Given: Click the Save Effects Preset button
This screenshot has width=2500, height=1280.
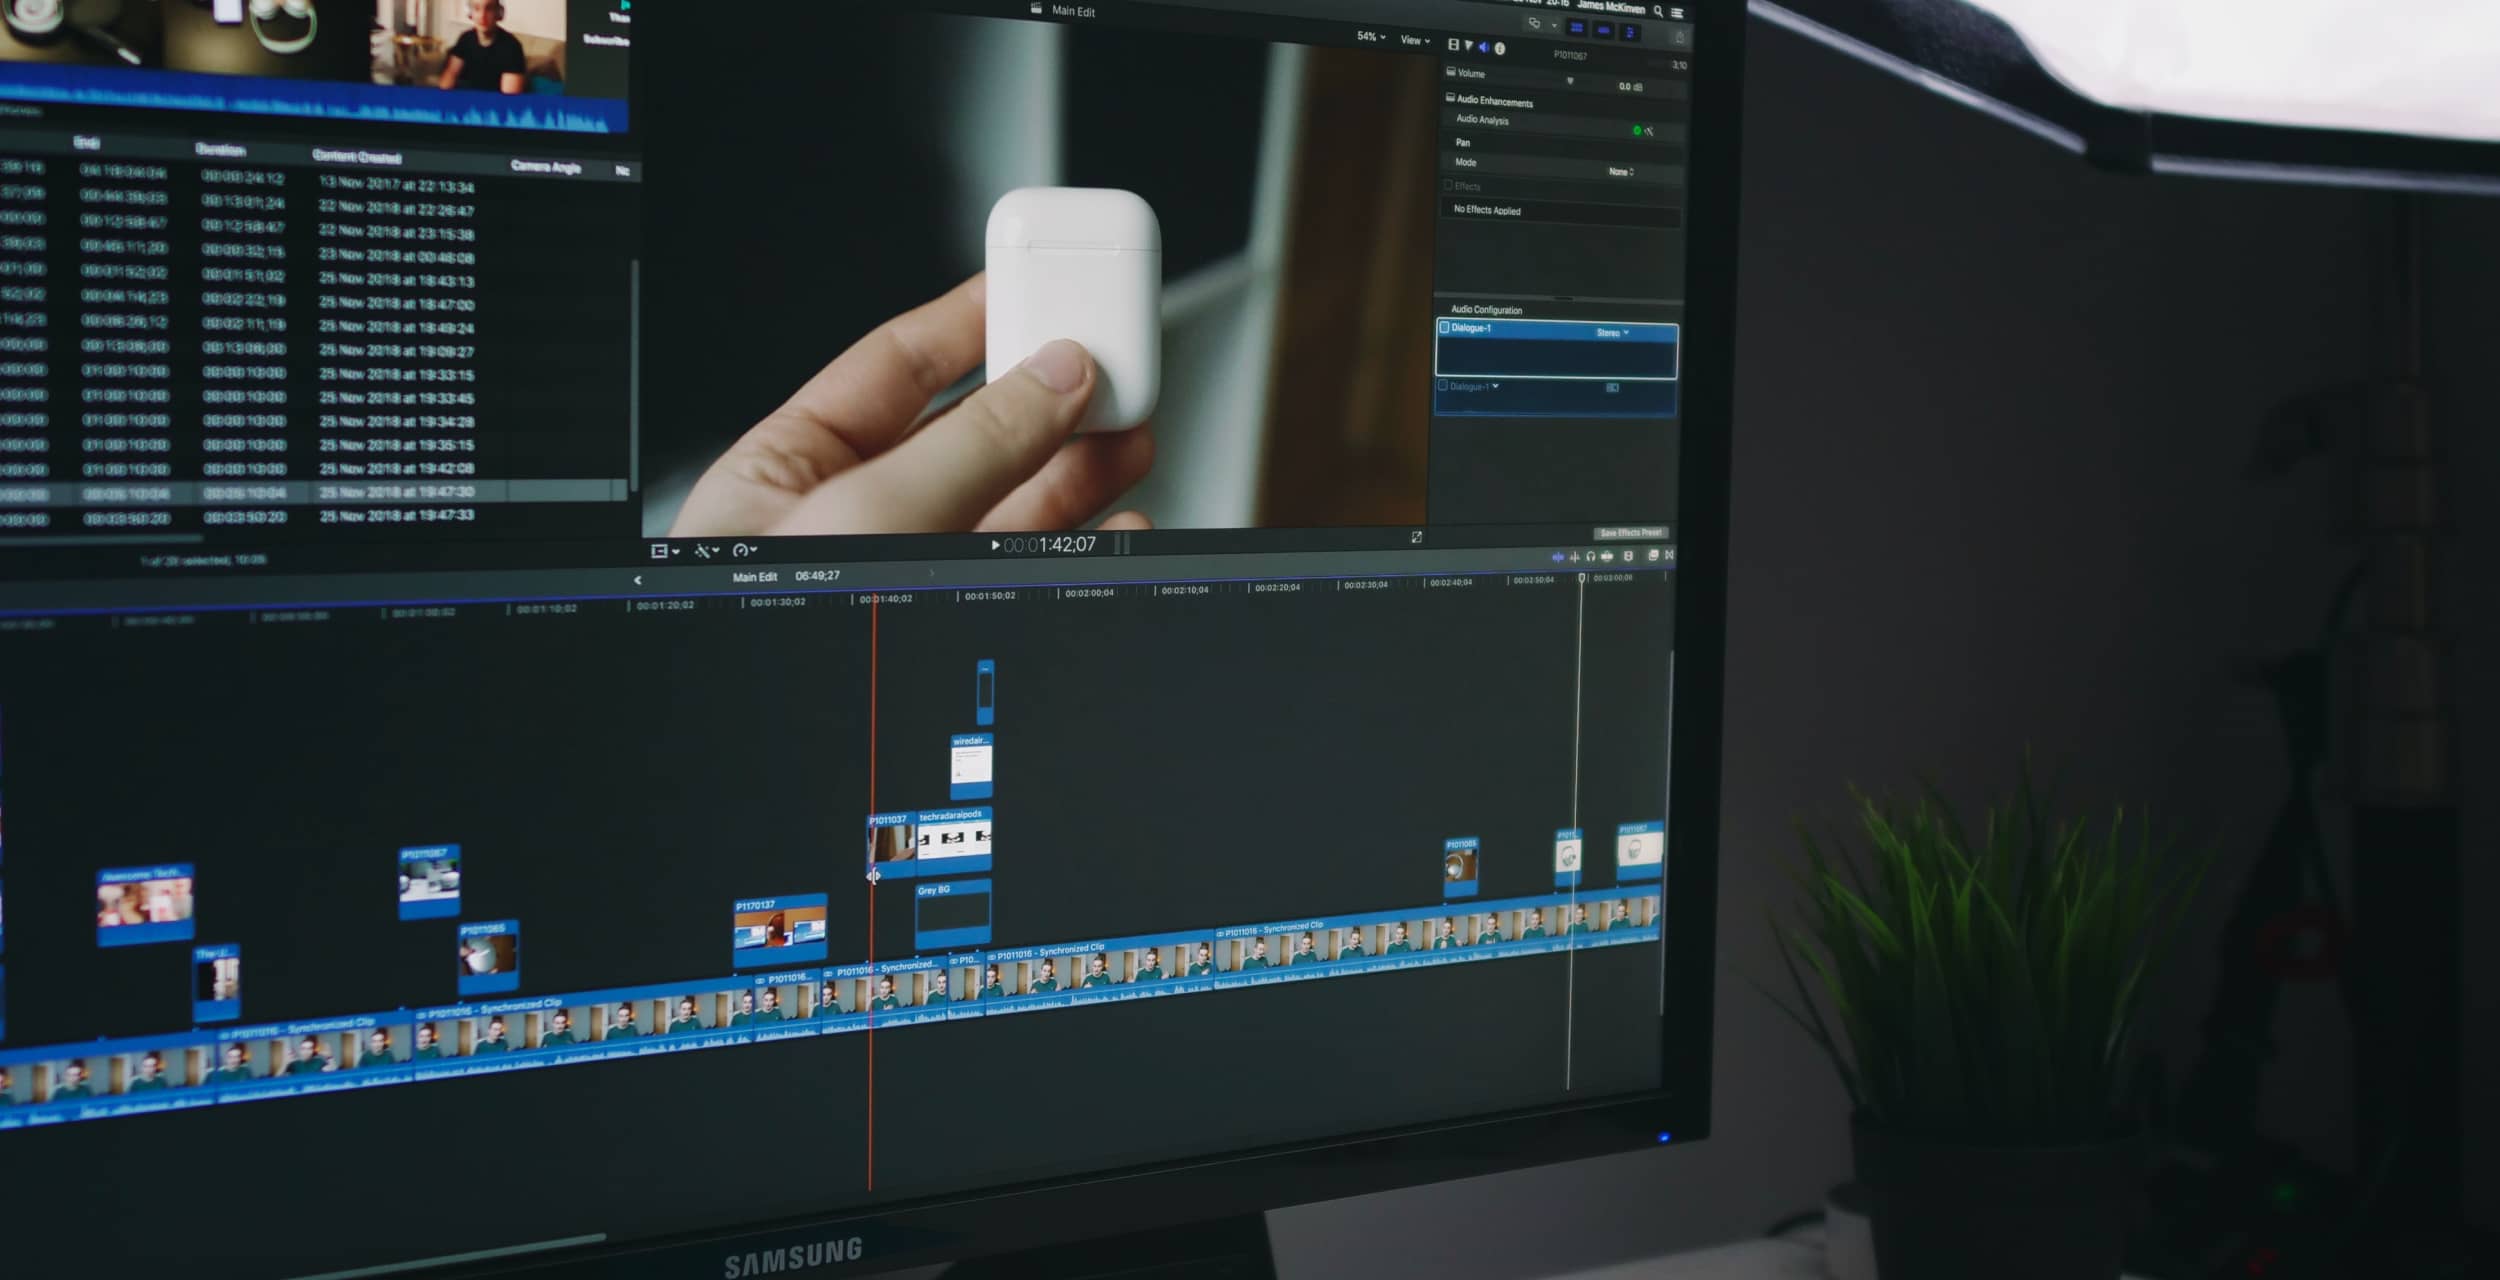Looking at the screenshot, I should (x=1632, y=533).
